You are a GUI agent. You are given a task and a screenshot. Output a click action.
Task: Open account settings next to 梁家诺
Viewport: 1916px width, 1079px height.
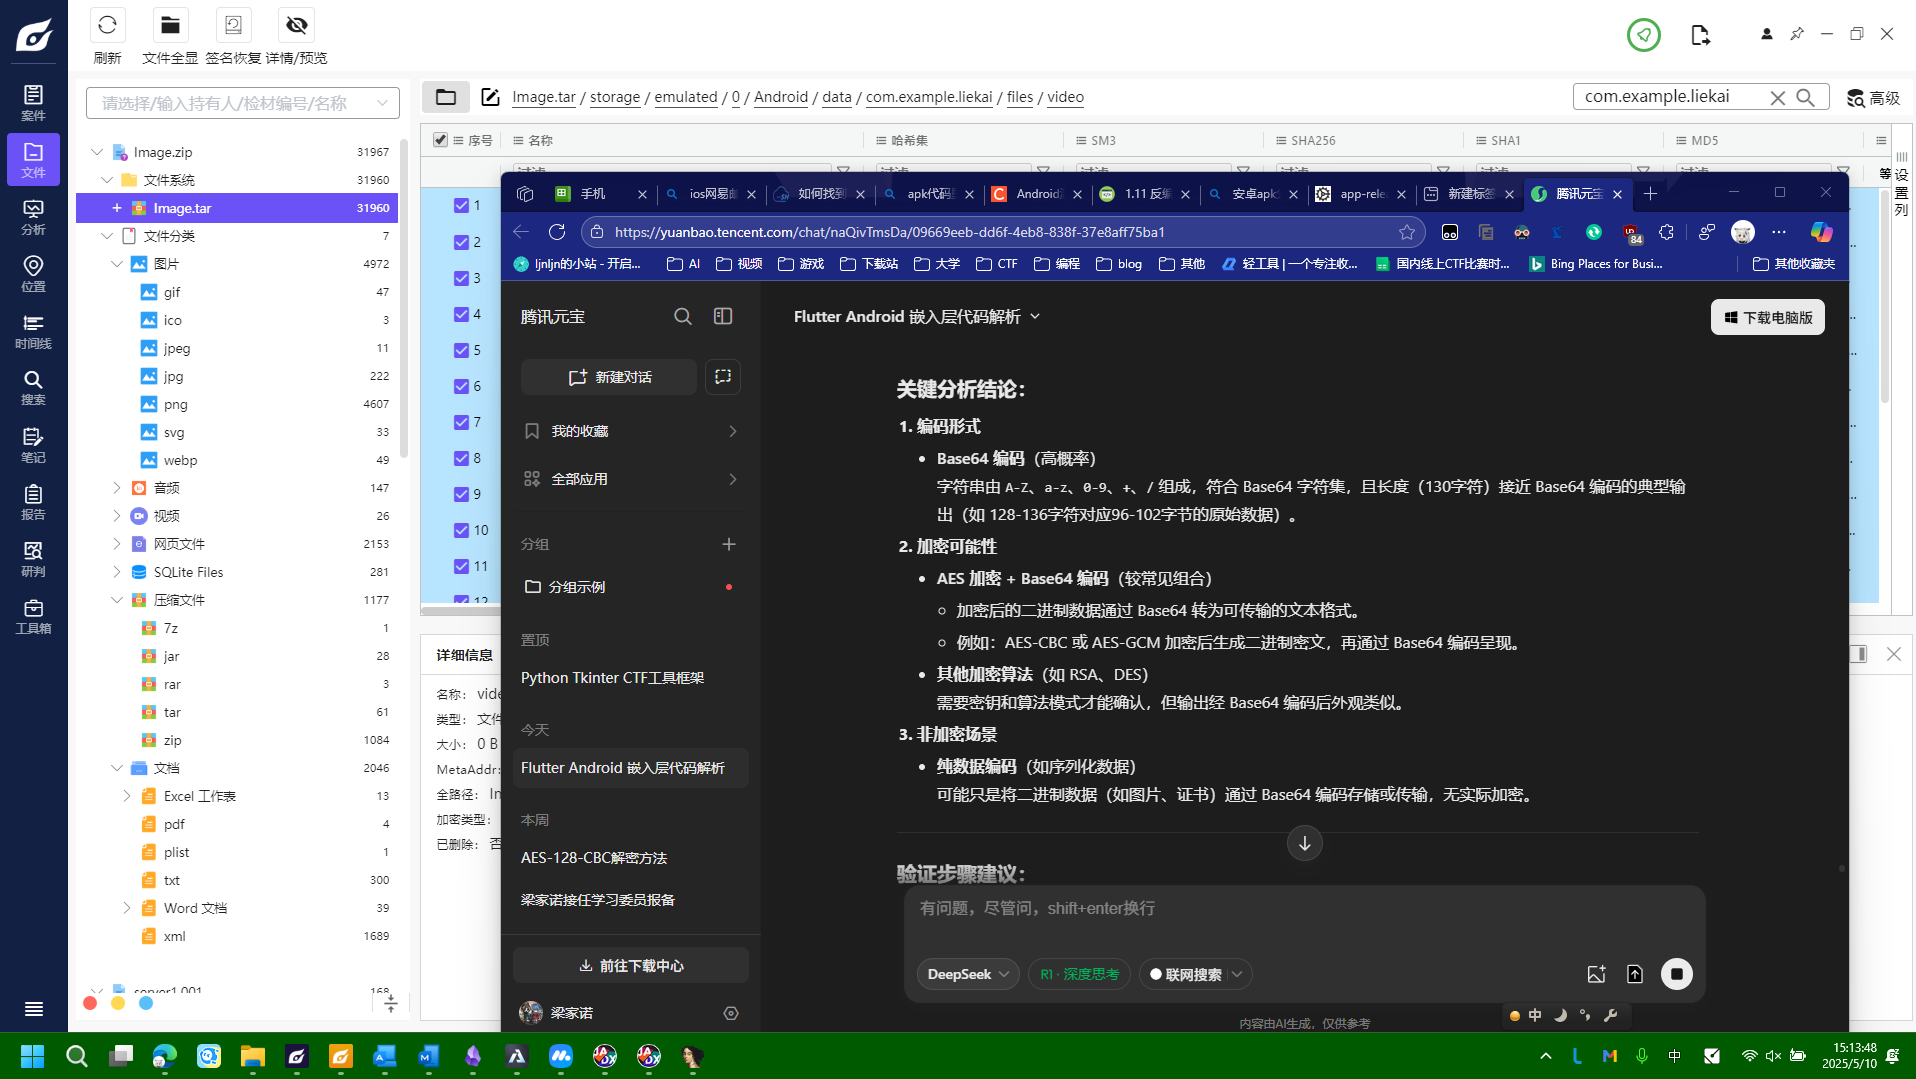(x=731, y=1013)
